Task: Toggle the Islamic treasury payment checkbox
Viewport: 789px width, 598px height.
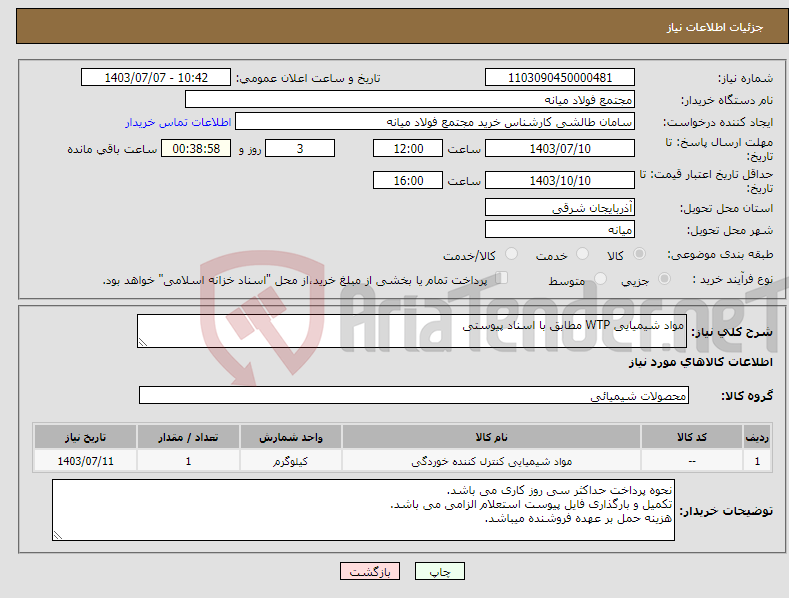Action: click(x=502, y=277)
